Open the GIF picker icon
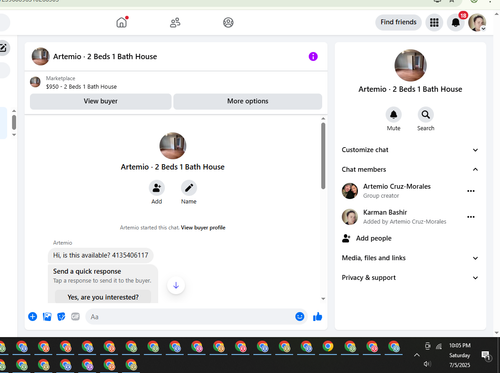Viewport: 500px width, 373px height. coord(75,316)
